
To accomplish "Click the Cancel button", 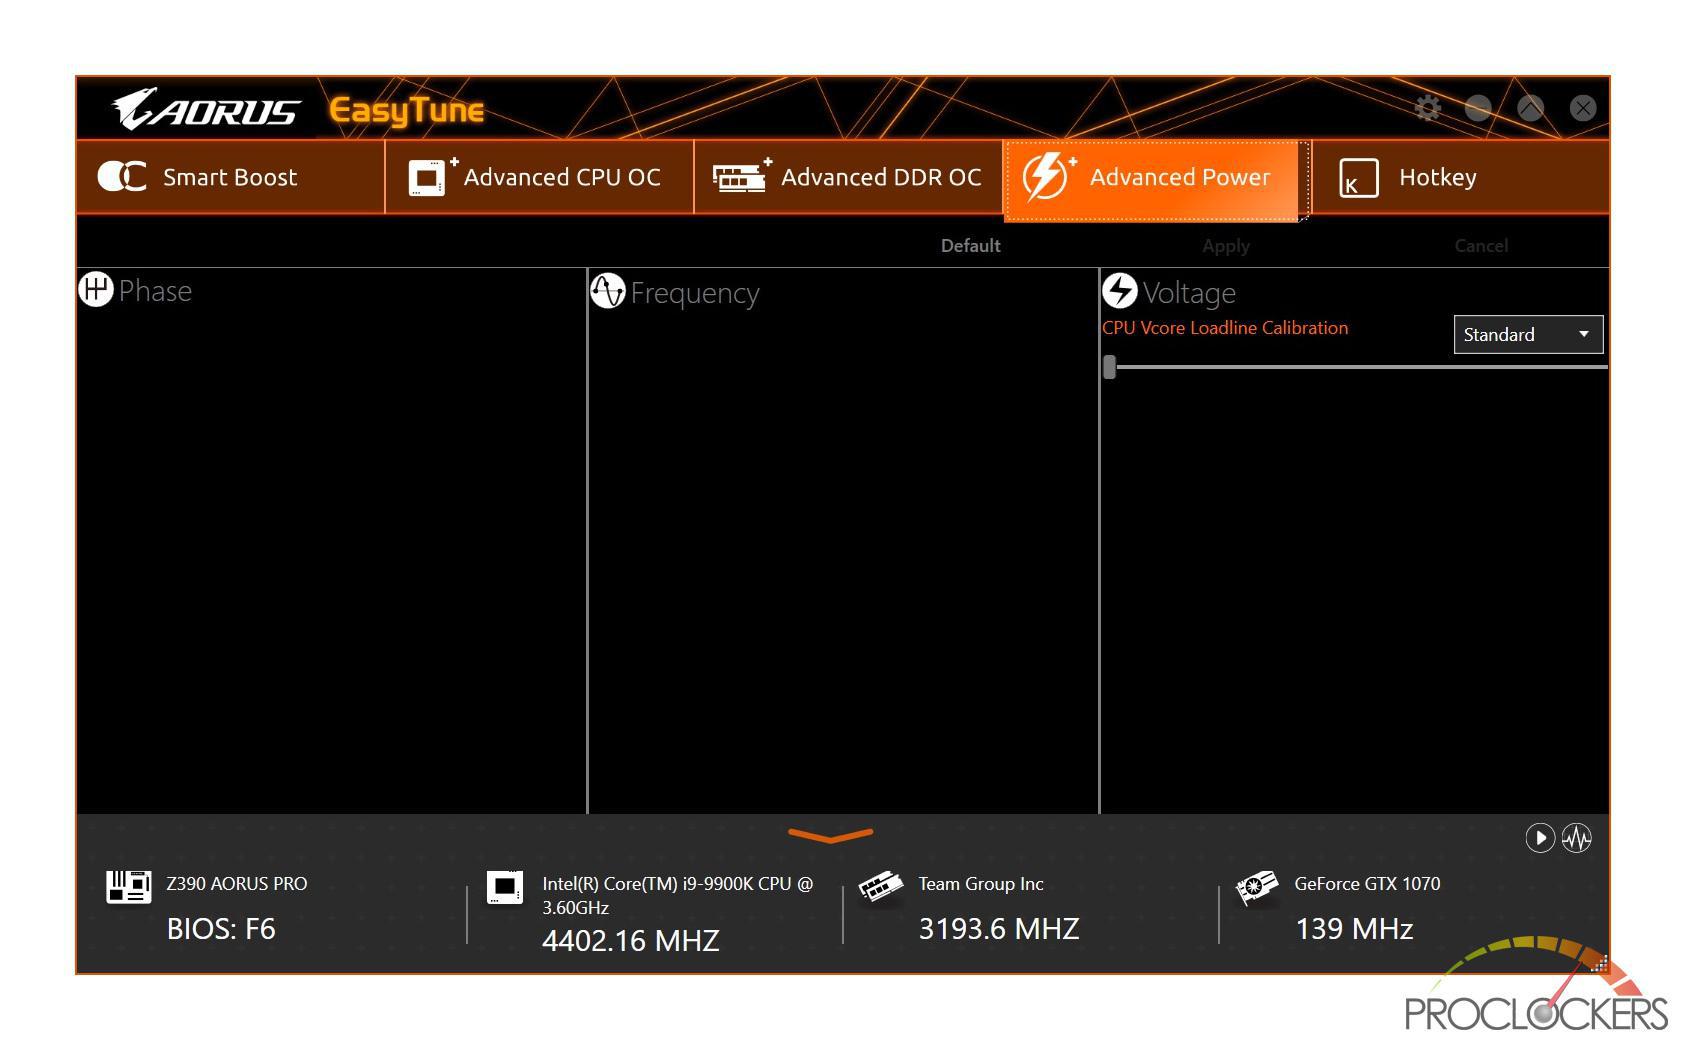I will tap(1481, 246).
